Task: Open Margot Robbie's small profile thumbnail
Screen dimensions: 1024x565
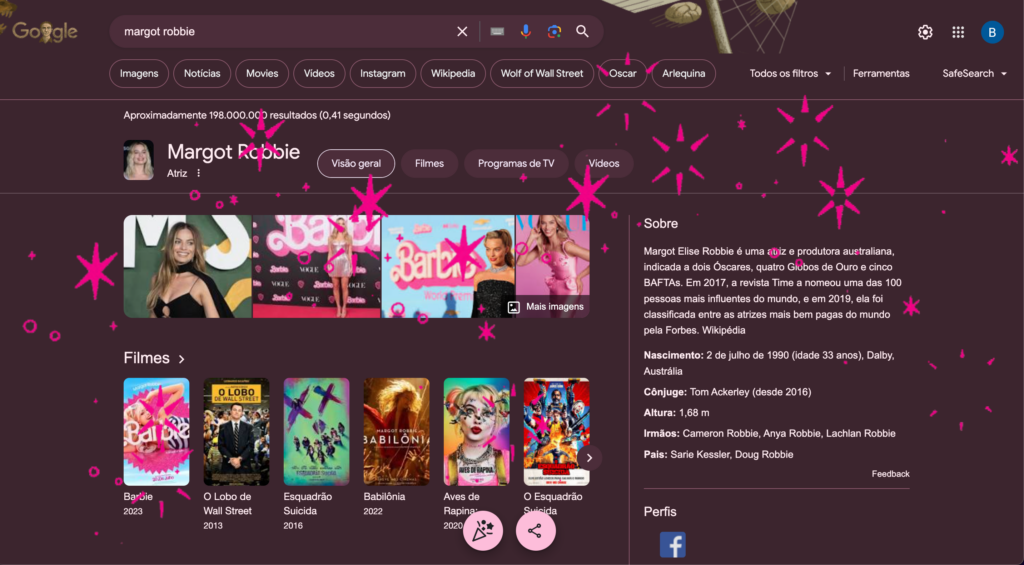Action: pos(138,160)
